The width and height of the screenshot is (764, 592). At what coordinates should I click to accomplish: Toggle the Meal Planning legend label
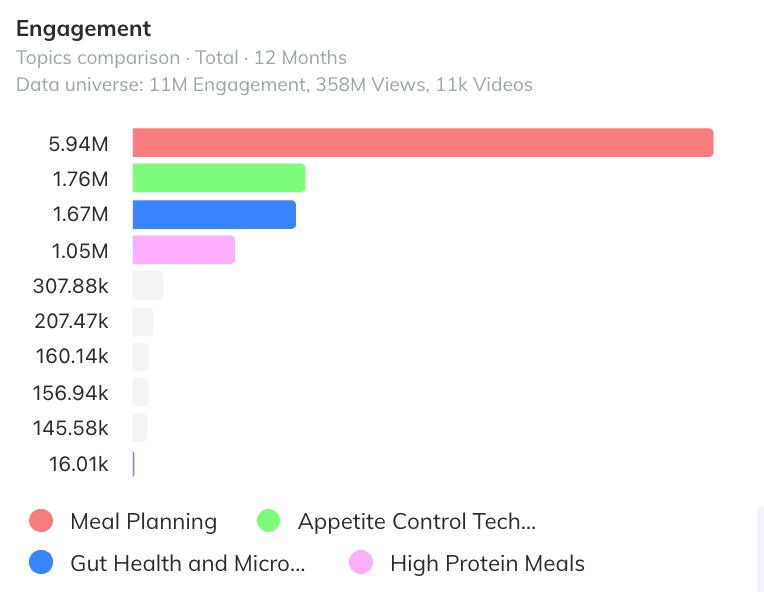pyautogui.click(x=144, y=521)
